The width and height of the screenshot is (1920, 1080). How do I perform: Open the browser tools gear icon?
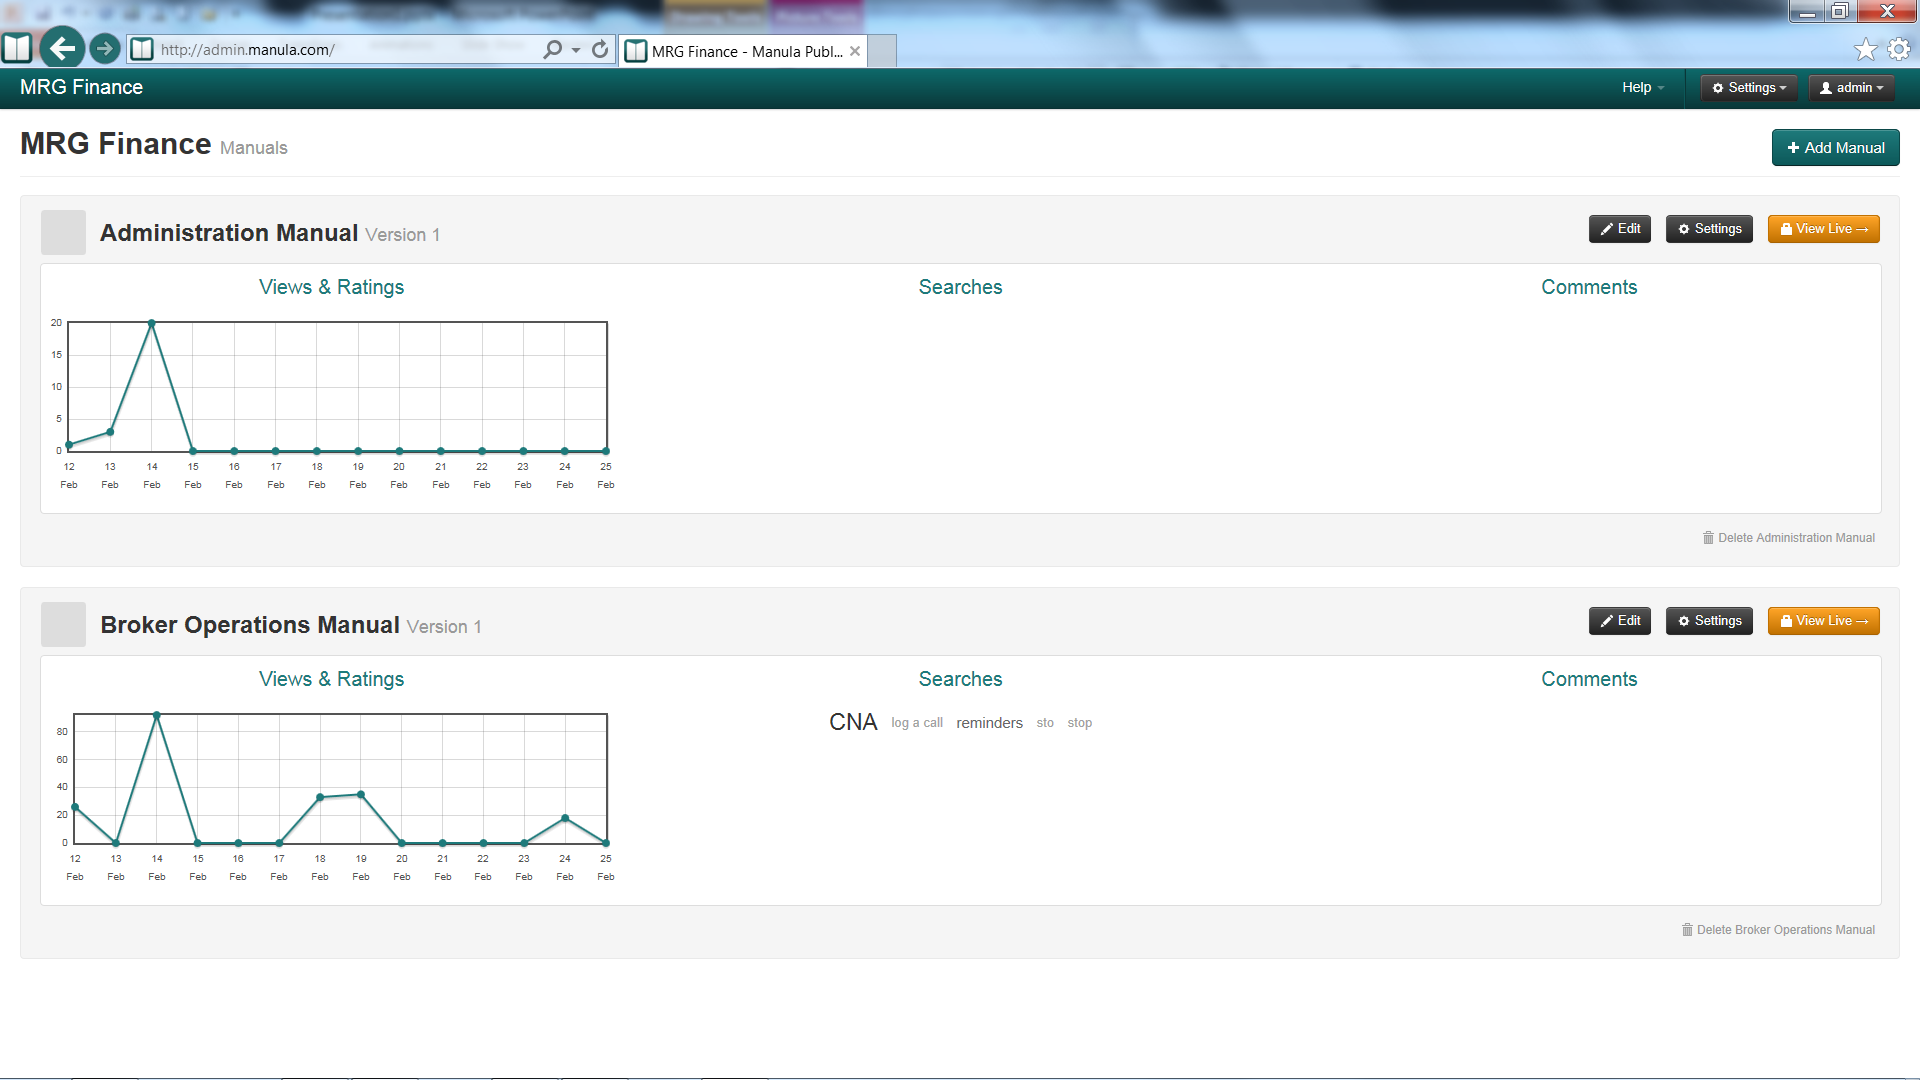click(1898, 49)
